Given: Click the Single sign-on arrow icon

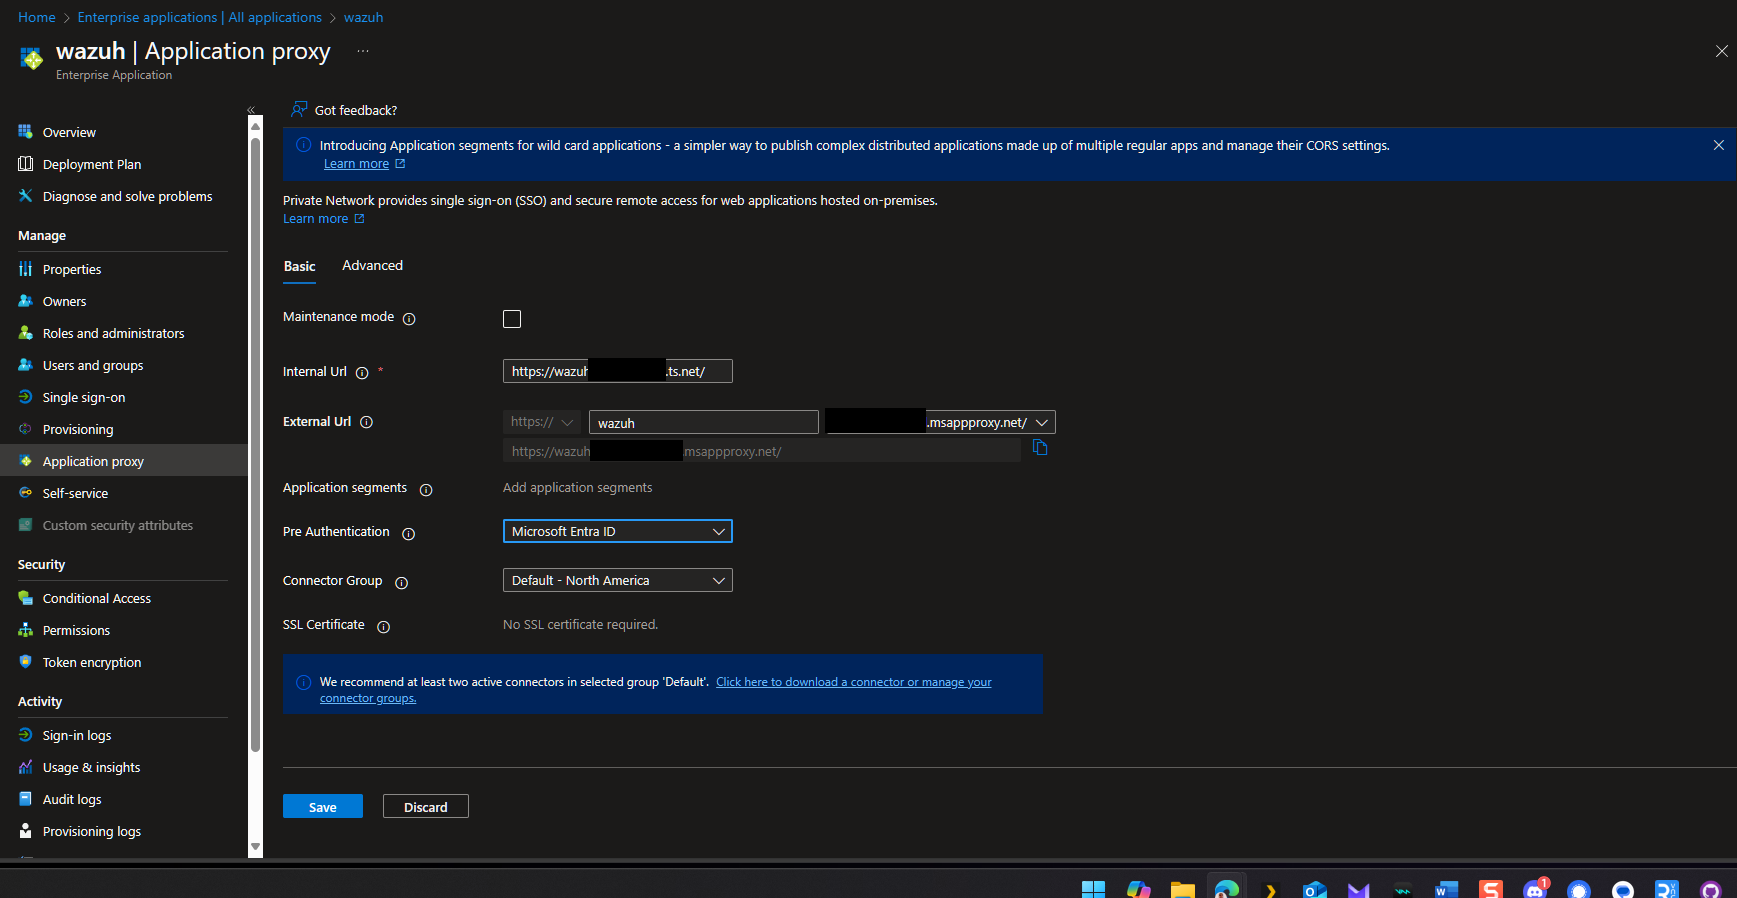Looking at the screenshot, I should point(25,397).
